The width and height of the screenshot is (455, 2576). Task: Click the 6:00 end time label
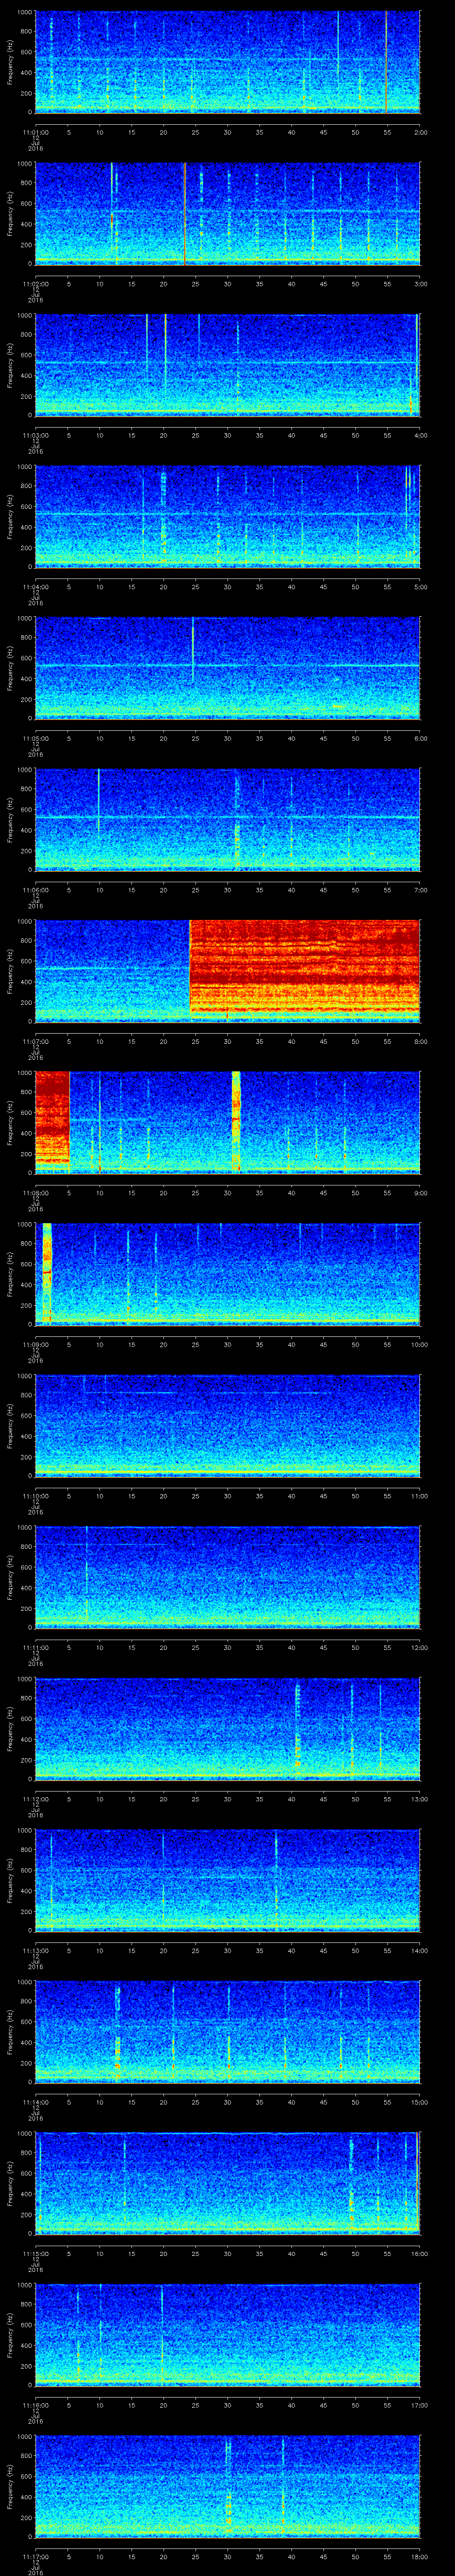420,738
